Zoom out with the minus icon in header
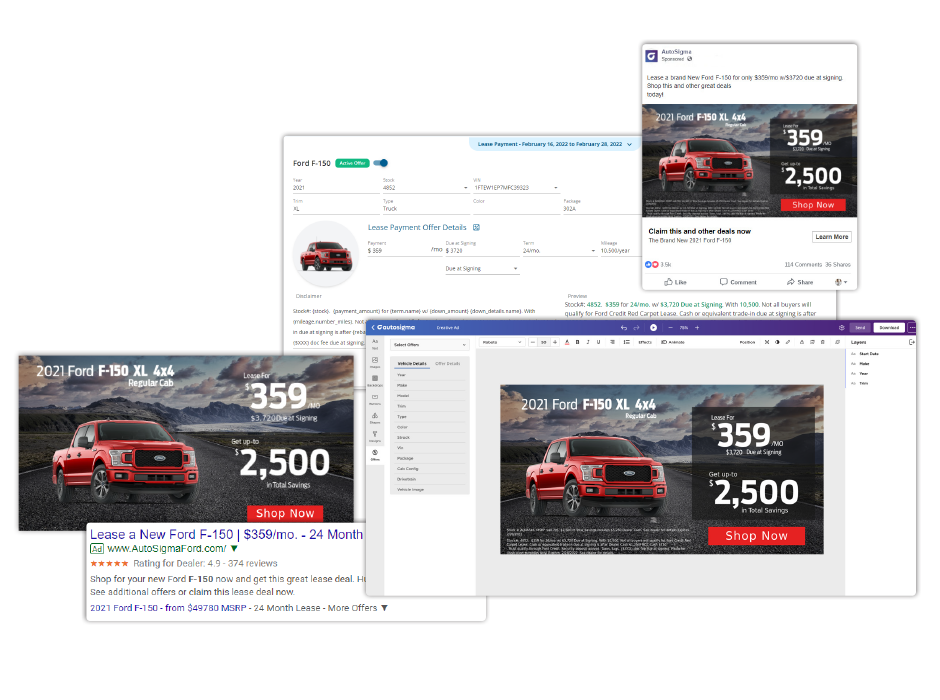The width and height of the screenshot is (940, 700). click(x=671, y=328)
